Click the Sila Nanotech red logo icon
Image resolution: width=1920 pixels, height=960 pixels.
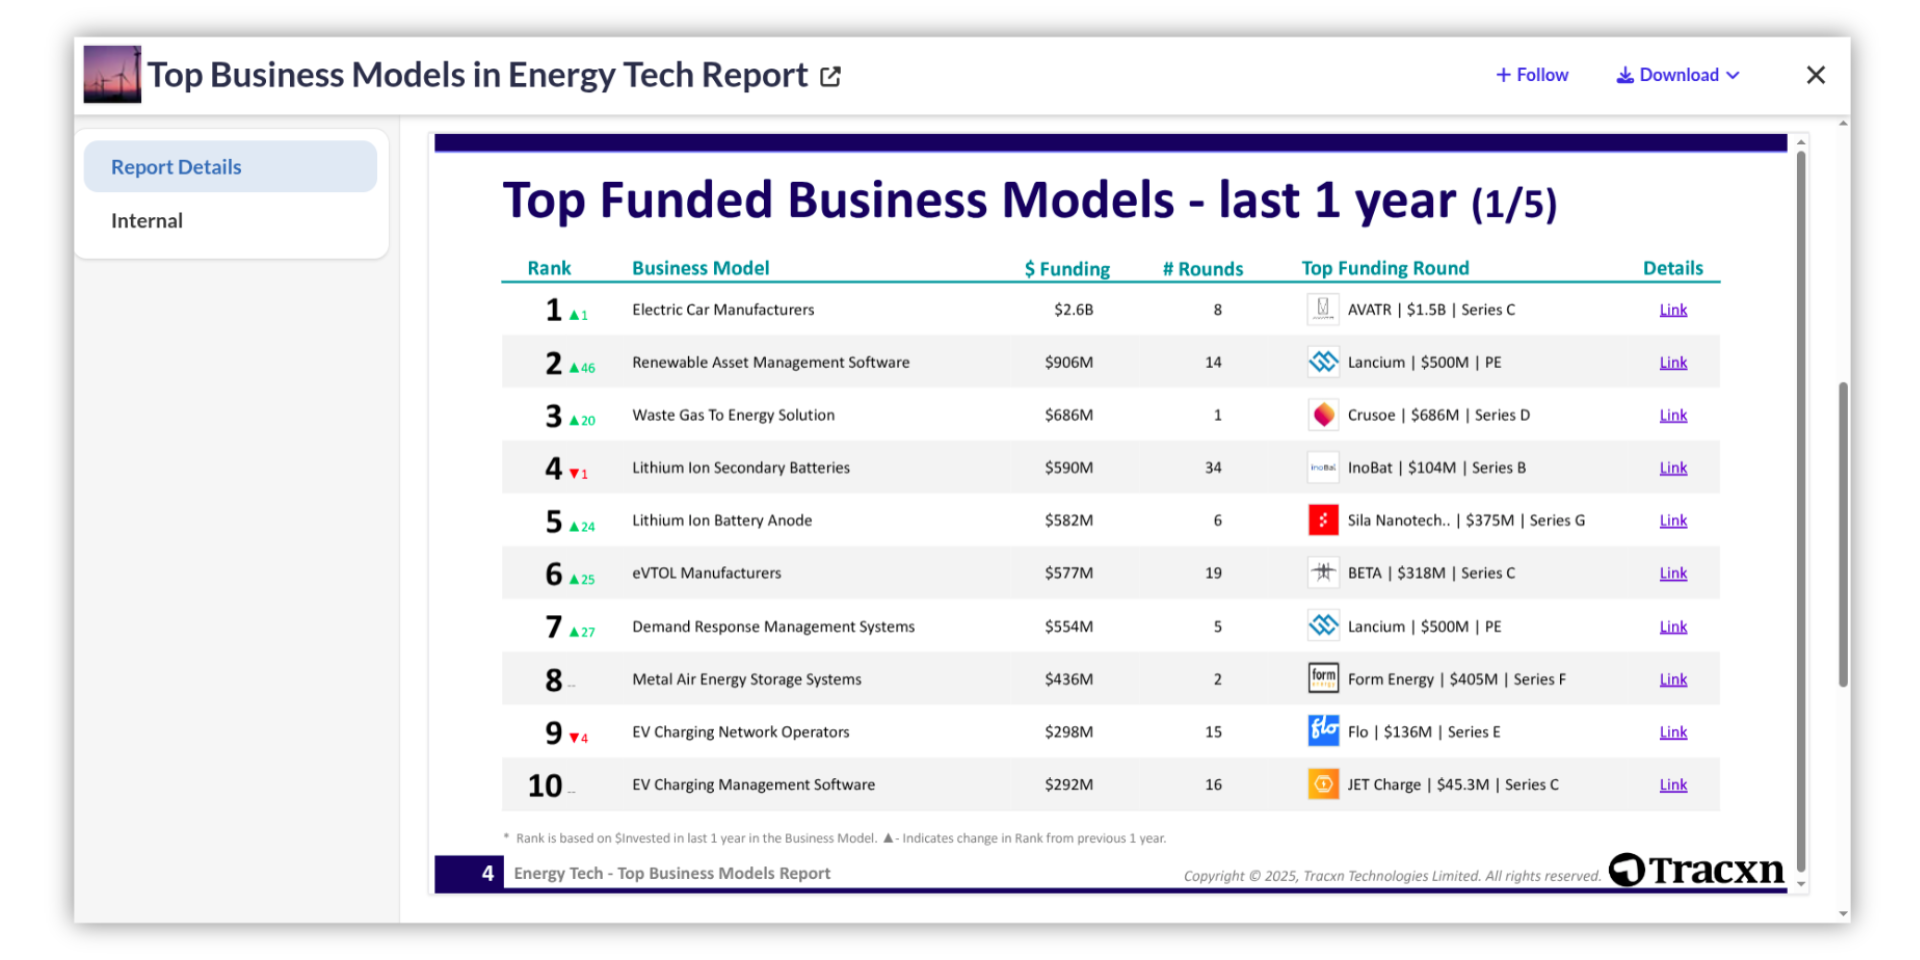(1323, 520)
